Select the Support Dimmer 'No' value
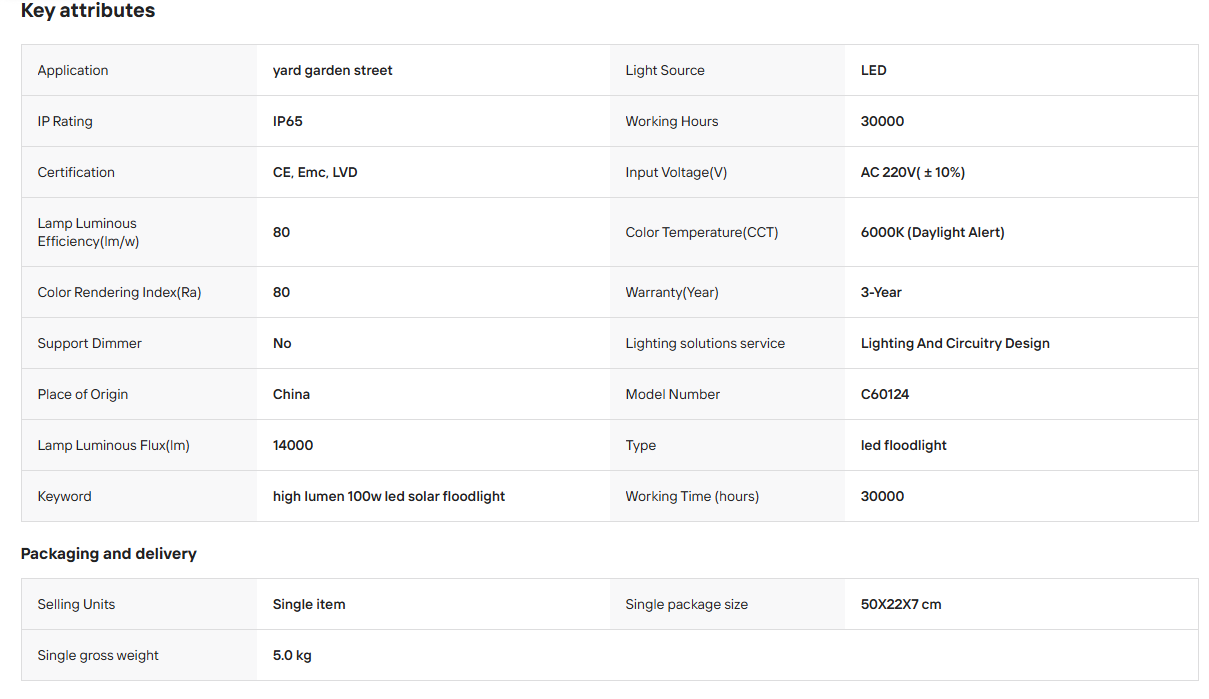Screen dimensions: 1209x699 [x=282, y=343]
